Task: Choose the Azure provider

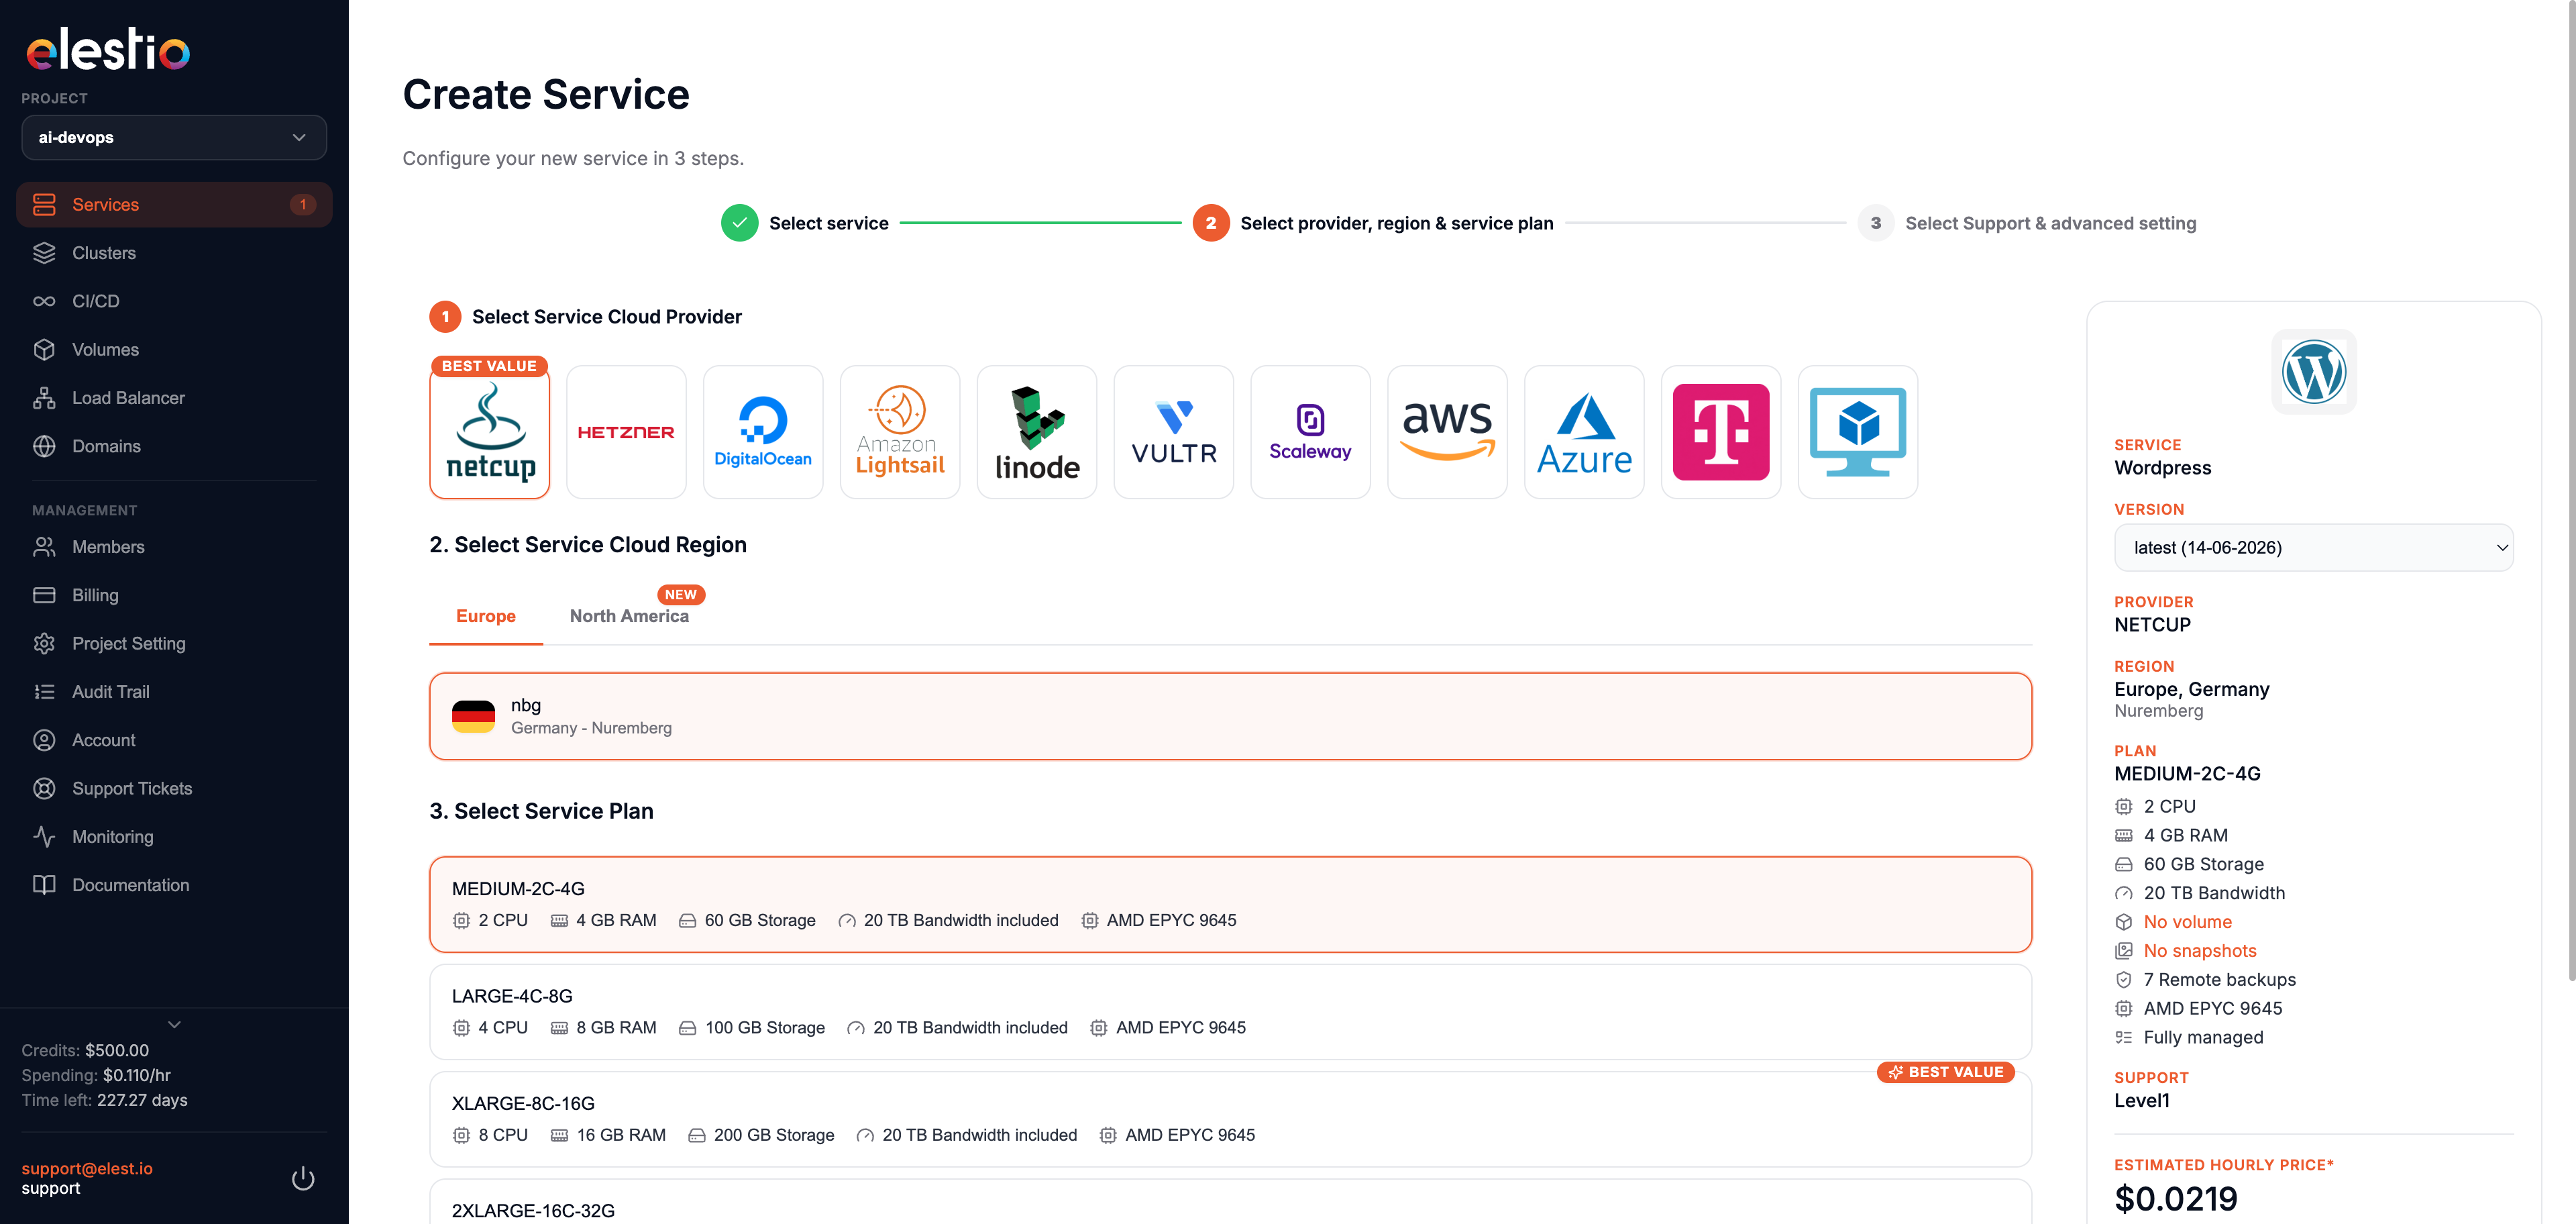Action: coord(1584,432)
